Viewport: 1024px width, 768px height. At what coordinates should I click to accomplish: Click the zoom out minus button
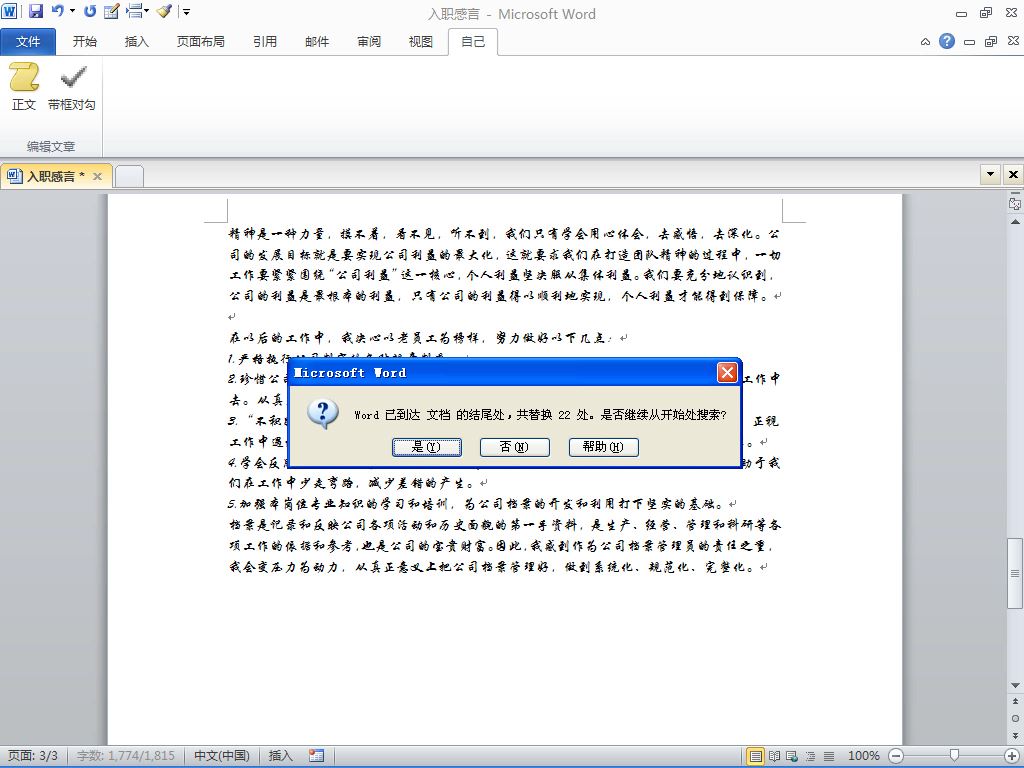[x=896, y=756]
